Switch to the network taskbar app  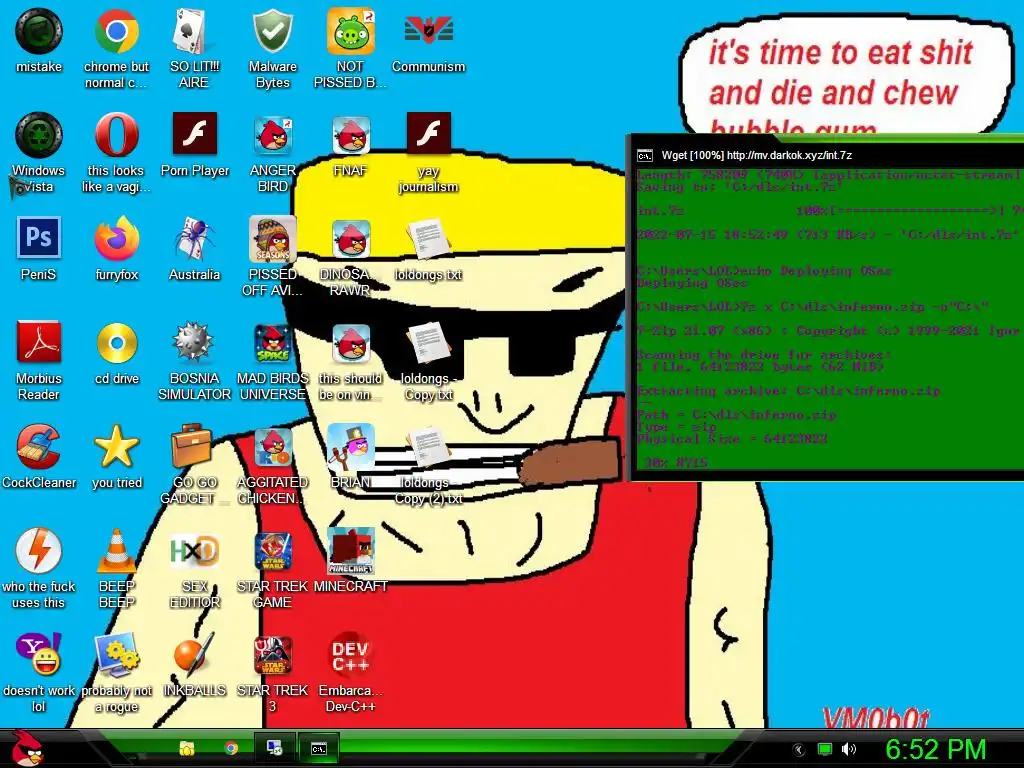274,748
